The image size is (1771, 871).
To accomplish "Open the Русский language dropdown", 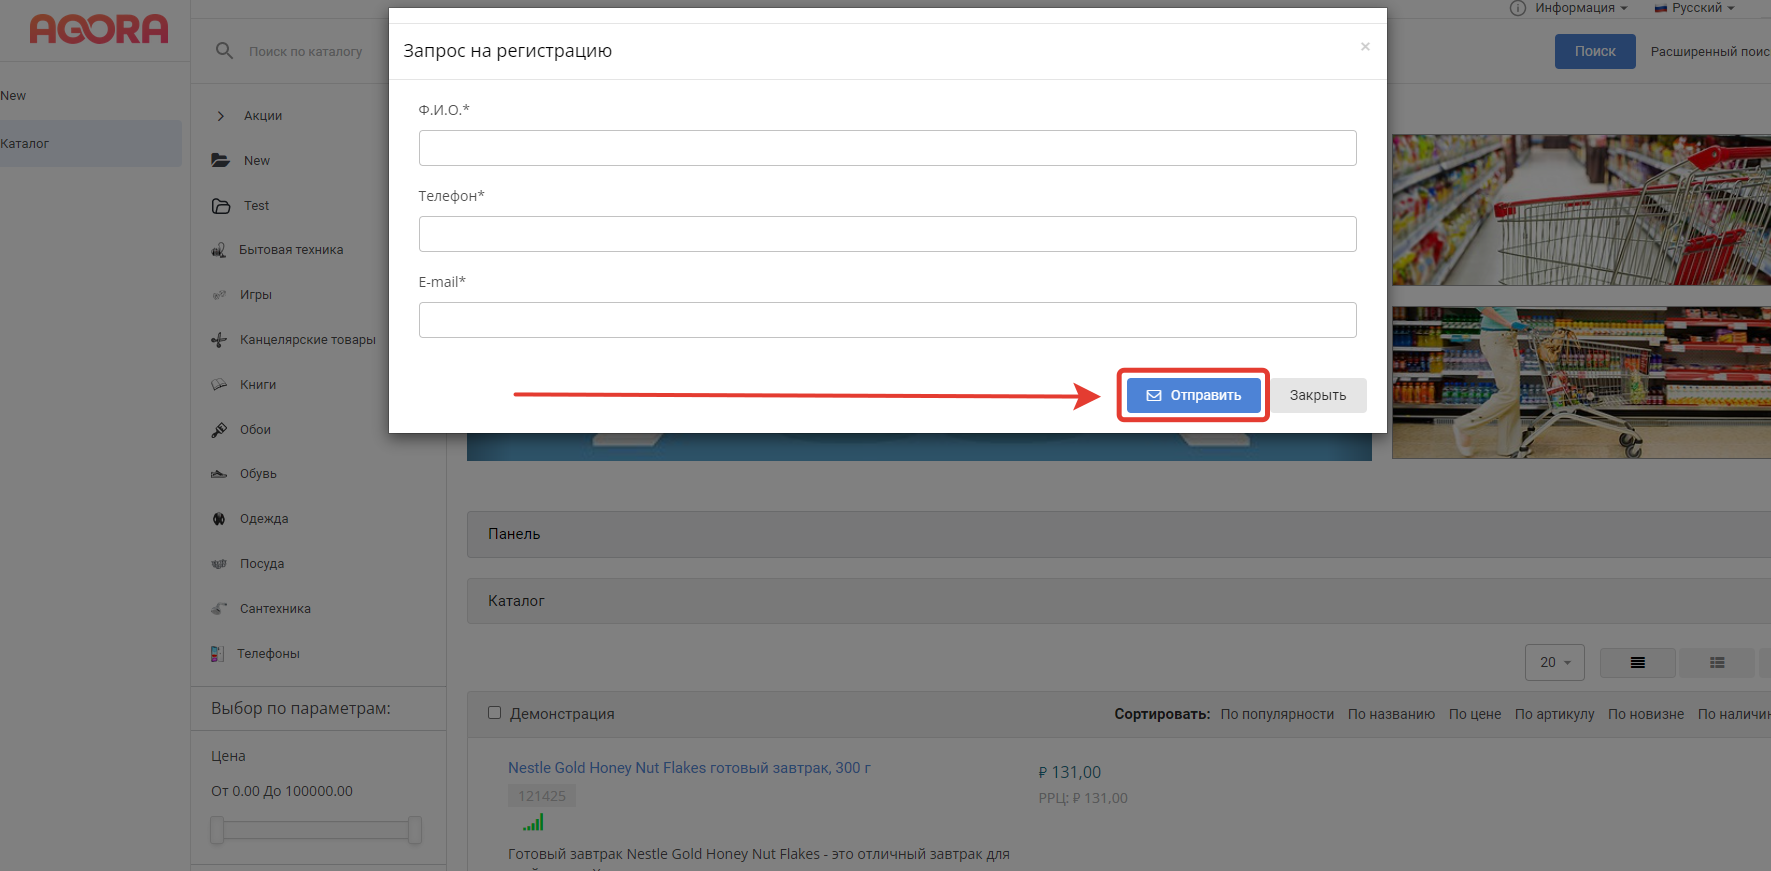I will tap(1696, 8).
